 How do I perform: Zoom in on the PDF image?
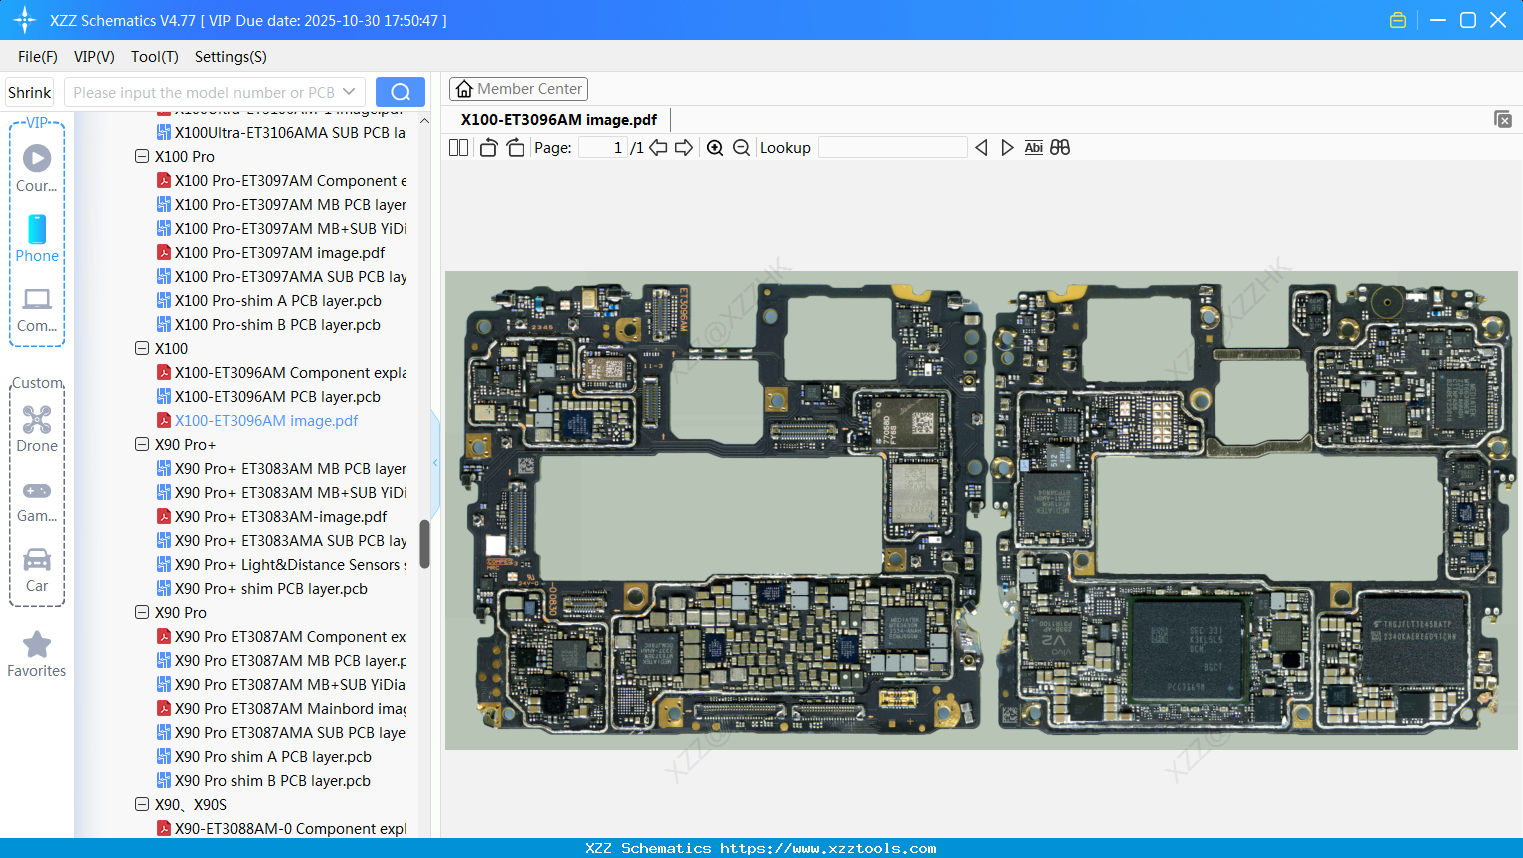pyautogui.click(x=715, y=147)
